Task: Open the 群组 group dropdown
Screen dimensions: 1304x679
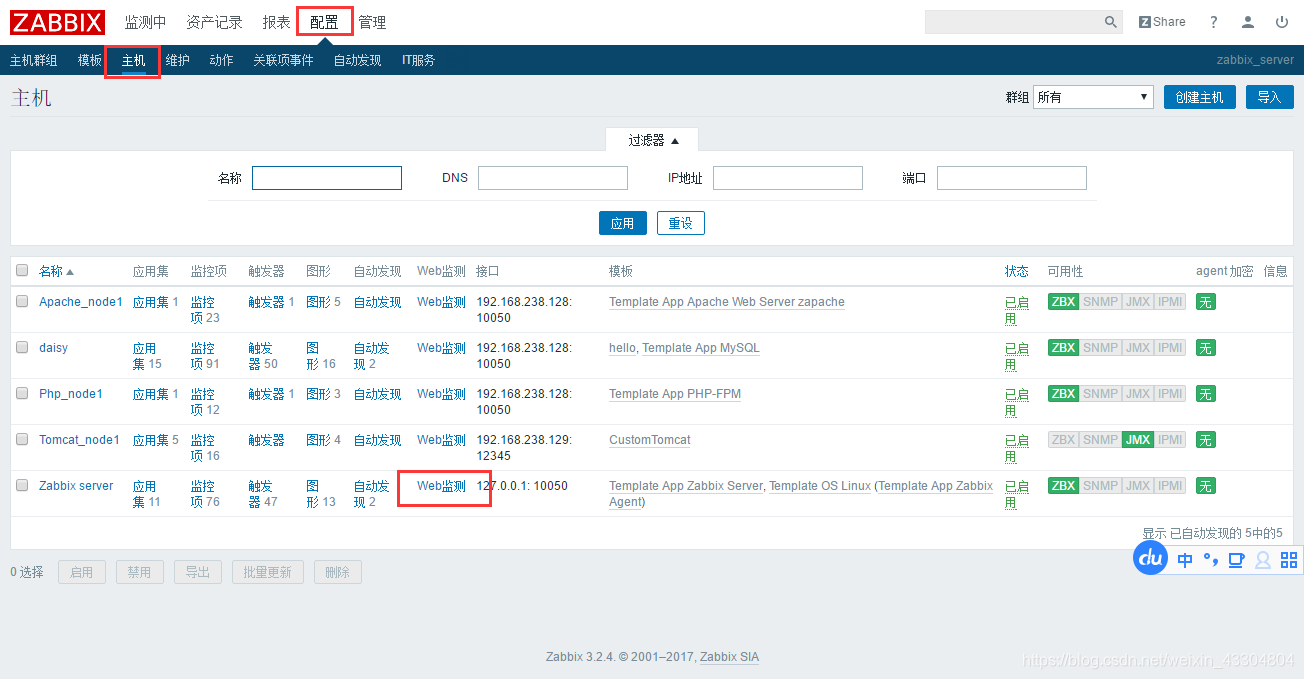Action: (x=1093, y=97)
